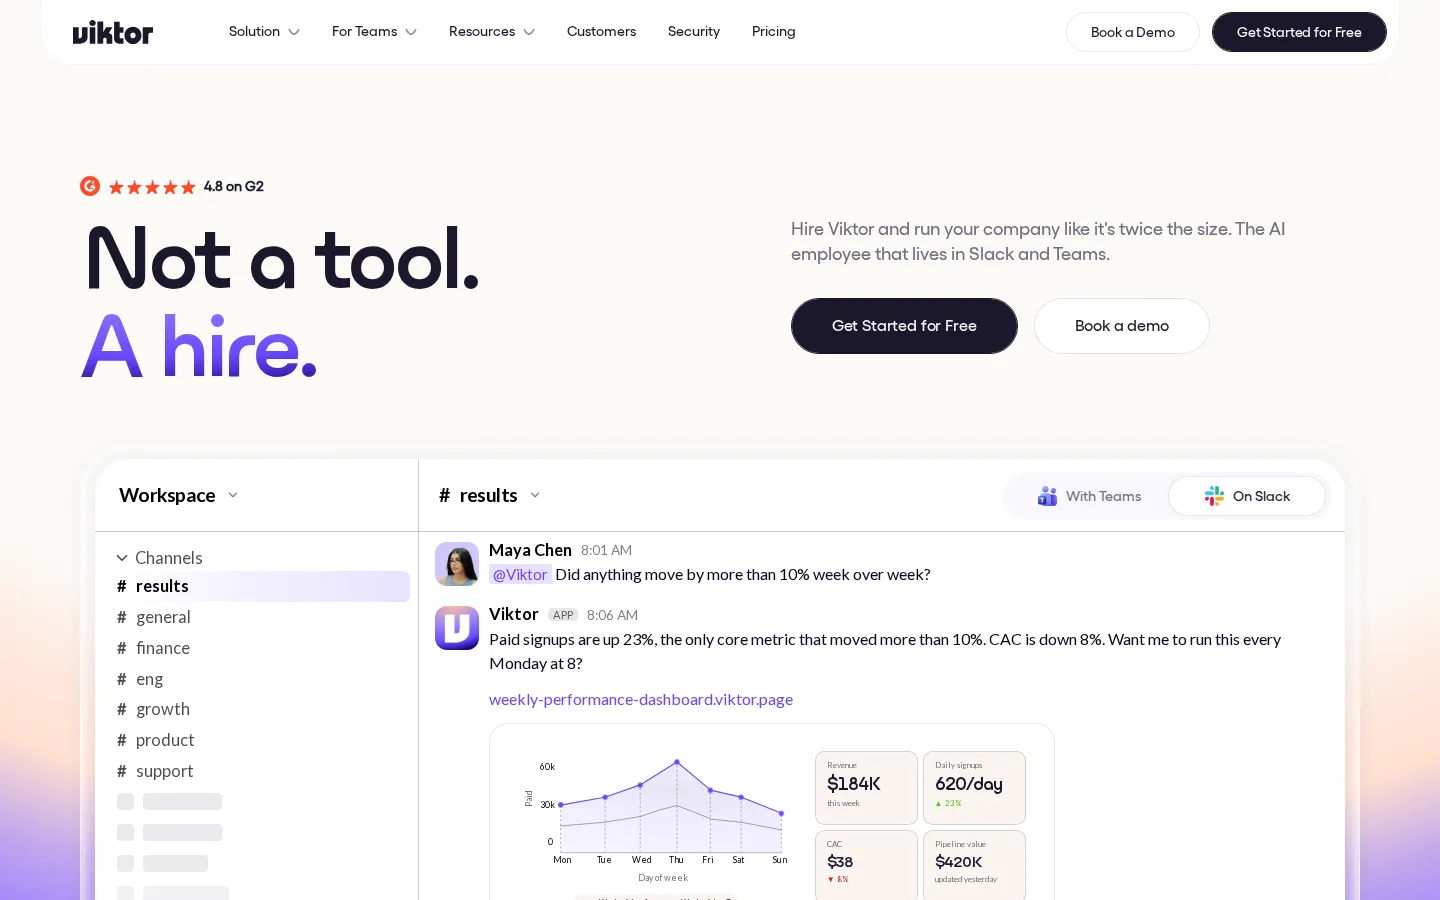Go to the Customers page
1440x900 pixels.
[x=601, y=32]
